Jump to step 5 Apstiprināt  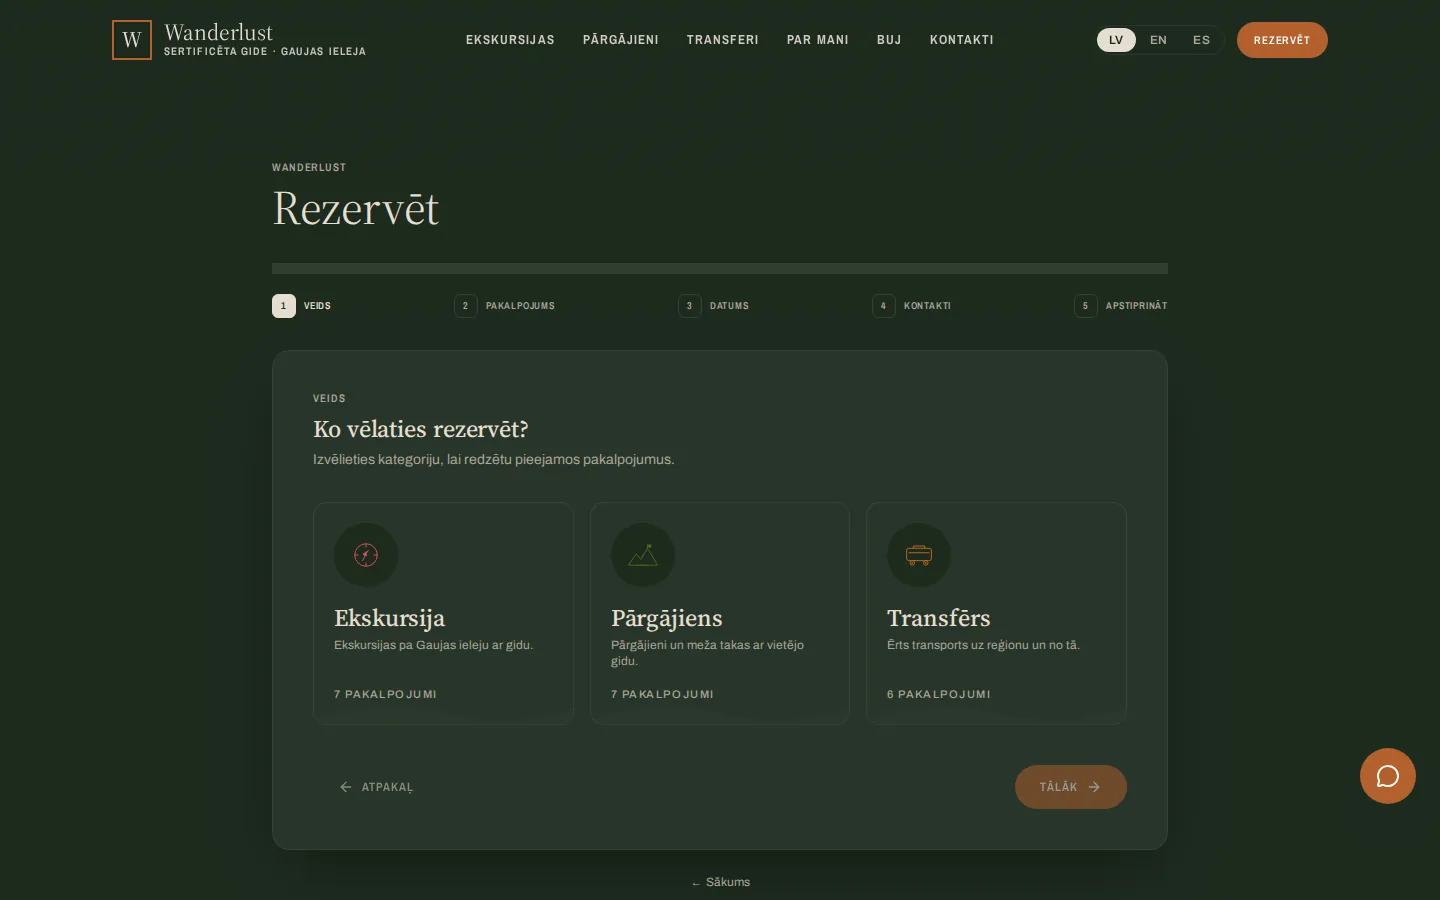click(1121, 306)
